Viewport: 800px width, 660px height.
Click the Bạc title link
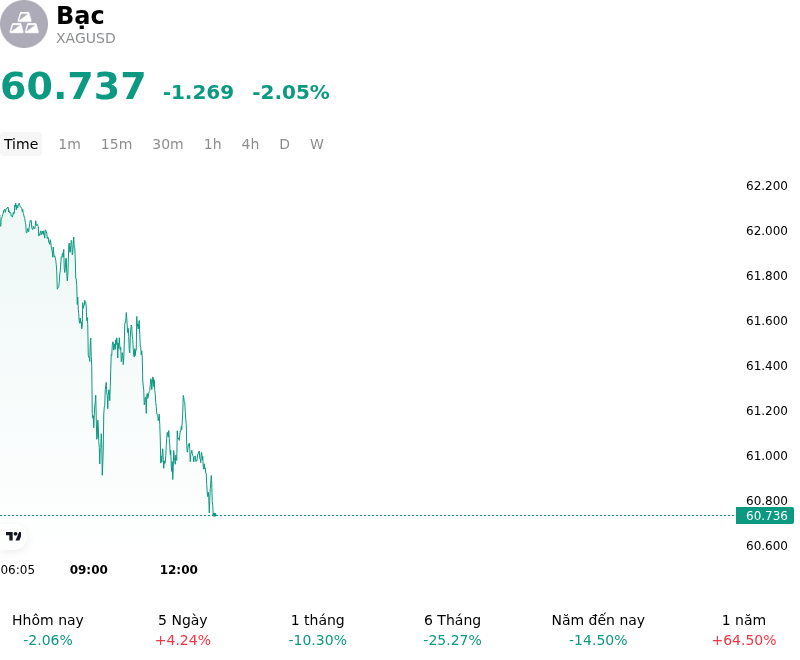[x=80, y=16]
